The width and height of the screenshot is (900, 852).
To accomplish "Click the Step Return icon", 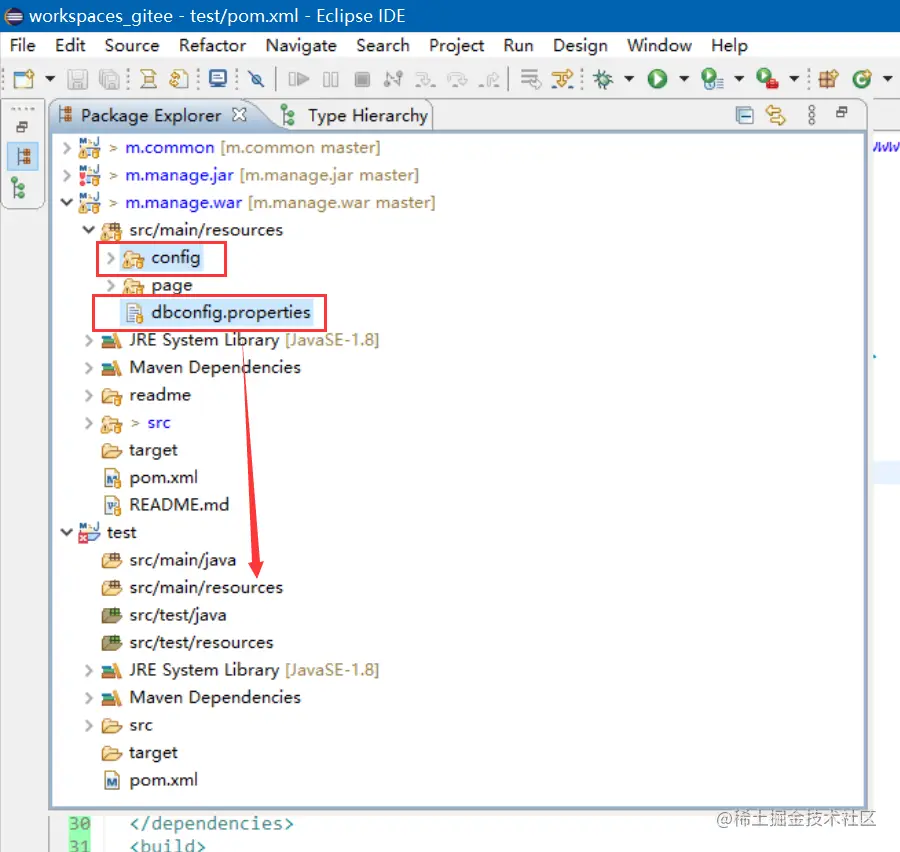I will click(489, 79).
